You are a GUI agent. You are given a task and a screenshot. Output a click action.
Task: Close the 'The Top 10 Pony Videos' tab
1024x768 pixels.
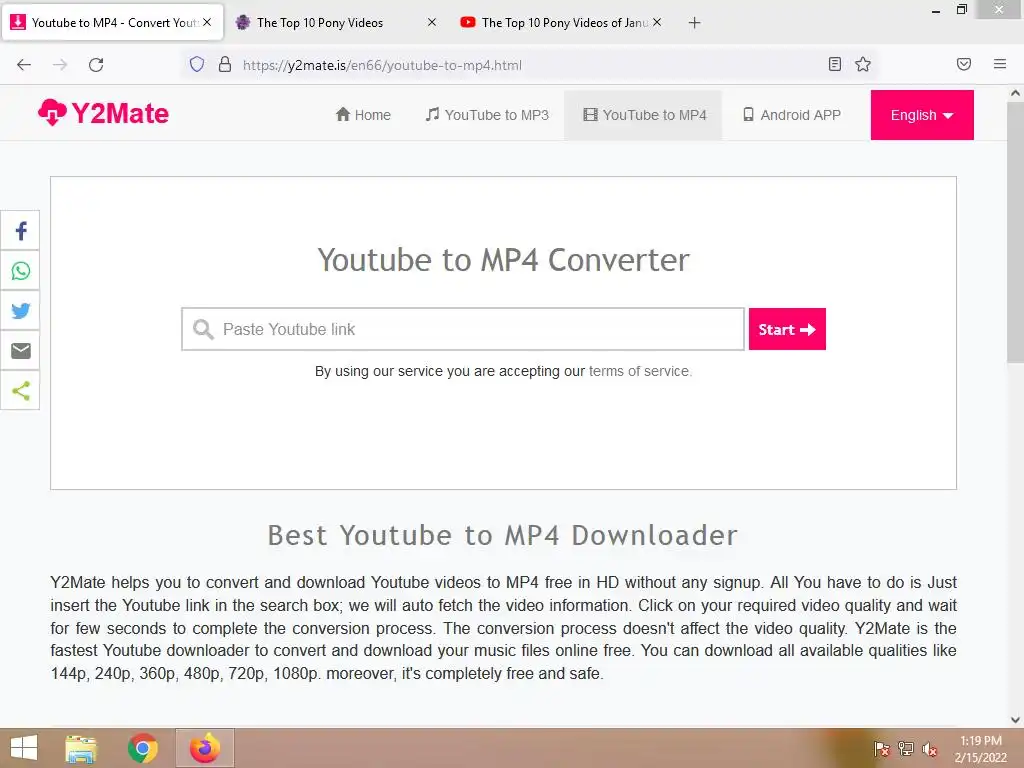click(x=432, y=22)
